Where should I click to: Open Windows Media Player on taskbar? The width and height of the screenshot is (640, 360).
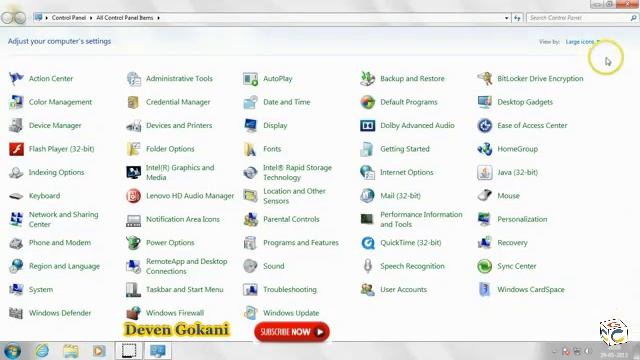click(99, 351)
